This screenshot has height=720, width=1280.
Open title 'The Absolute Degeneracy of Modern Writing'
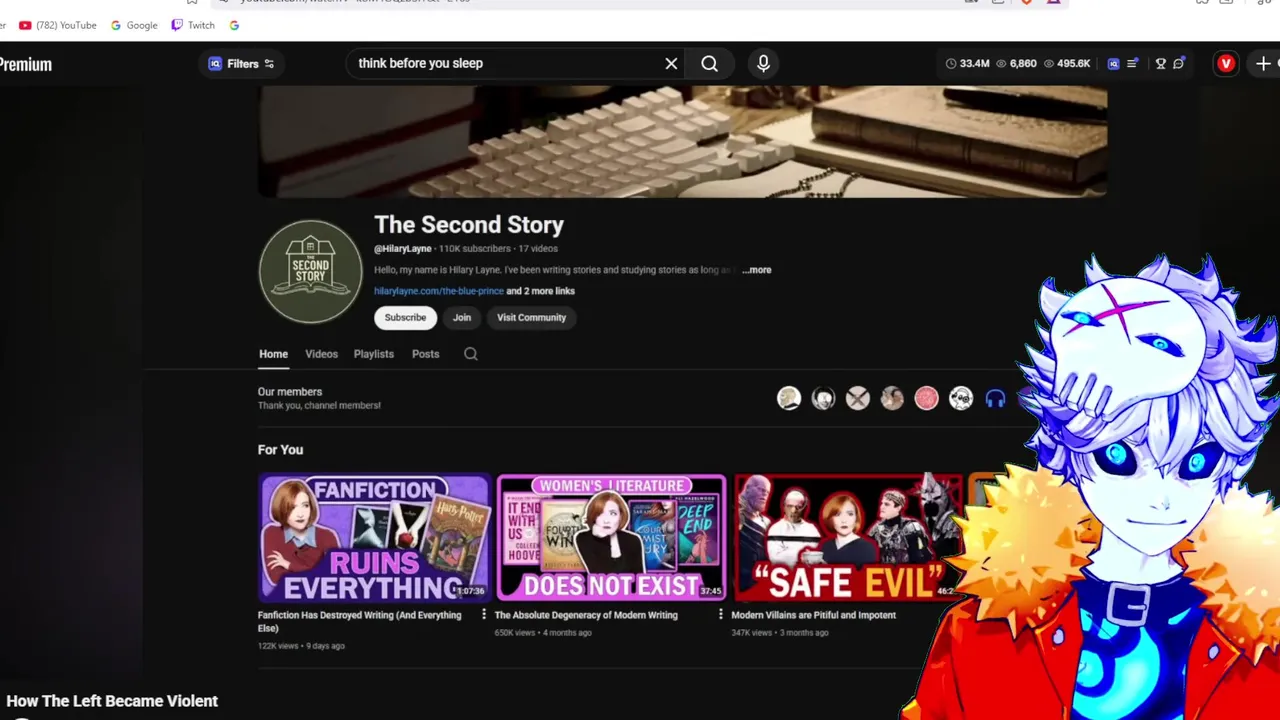point(586,615)
